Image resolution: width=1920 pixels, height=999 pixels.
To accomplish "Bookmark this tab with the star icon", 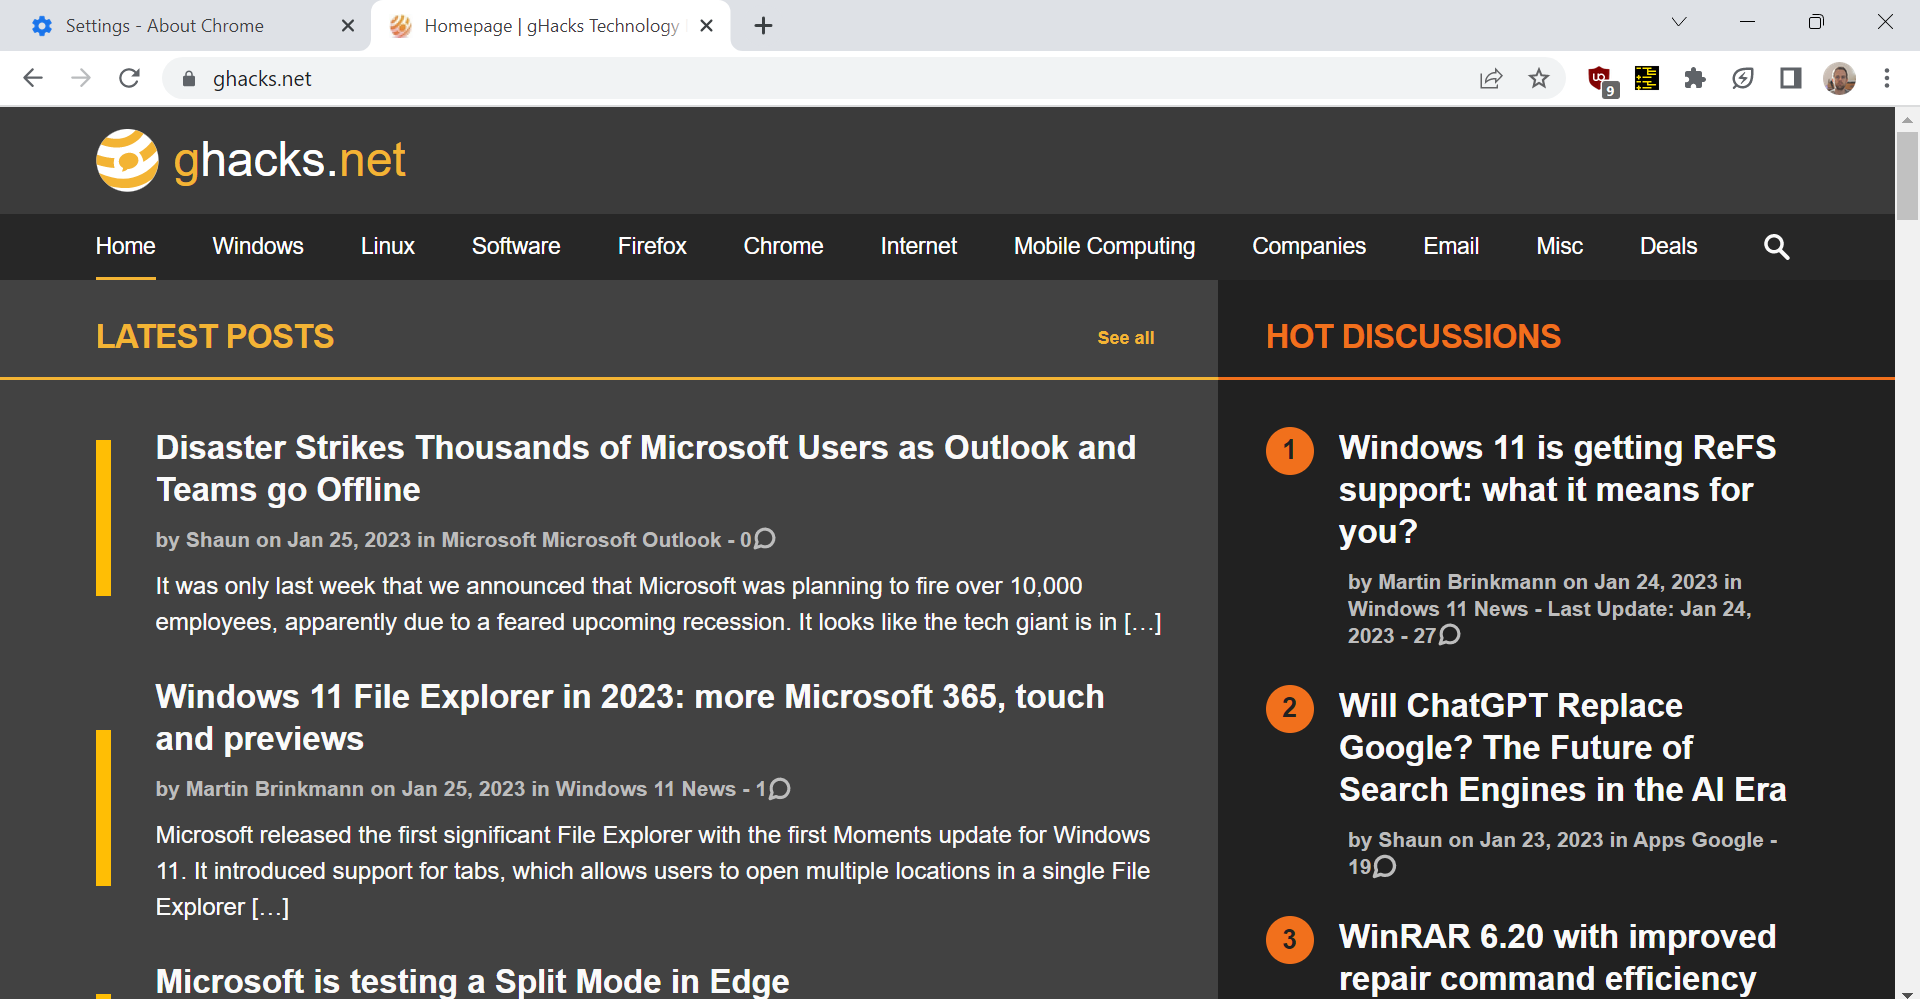I will click(x=1539, y=79).
